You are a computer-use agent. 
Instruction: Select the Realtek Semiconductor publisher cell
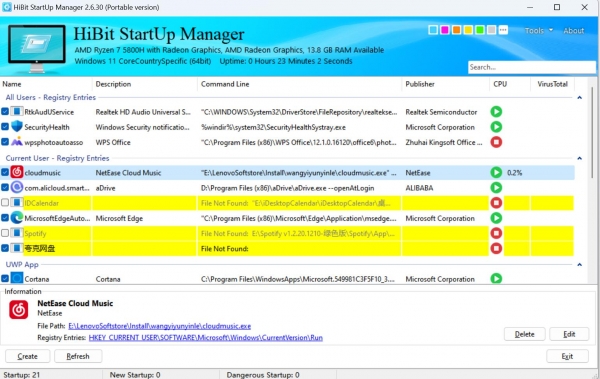441,112
